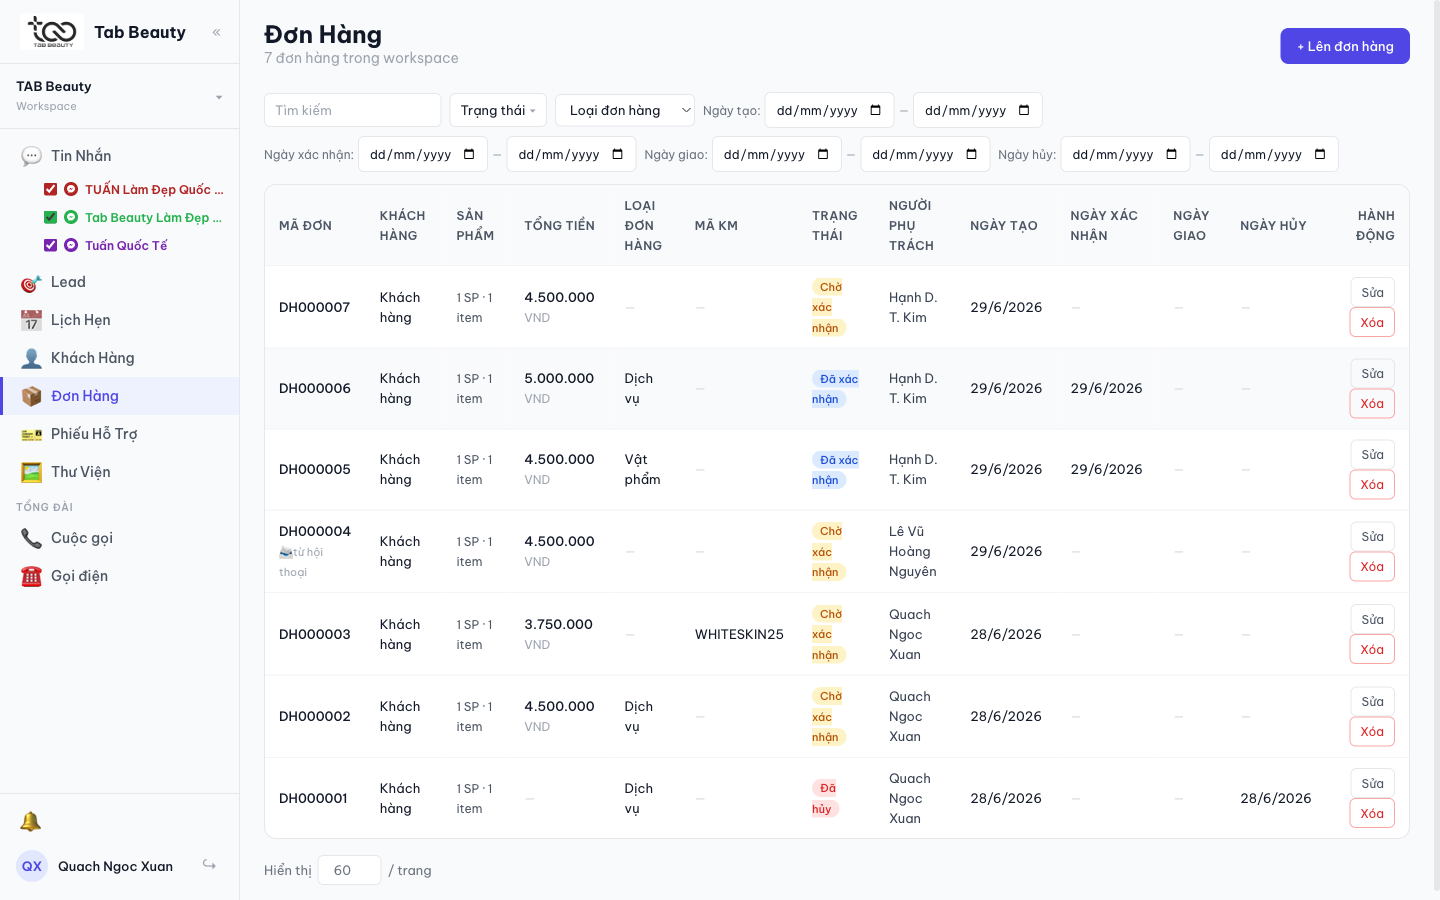Toggle the Tuấn Quốc Tế checkbox
1440x900 pixels.
50,245
